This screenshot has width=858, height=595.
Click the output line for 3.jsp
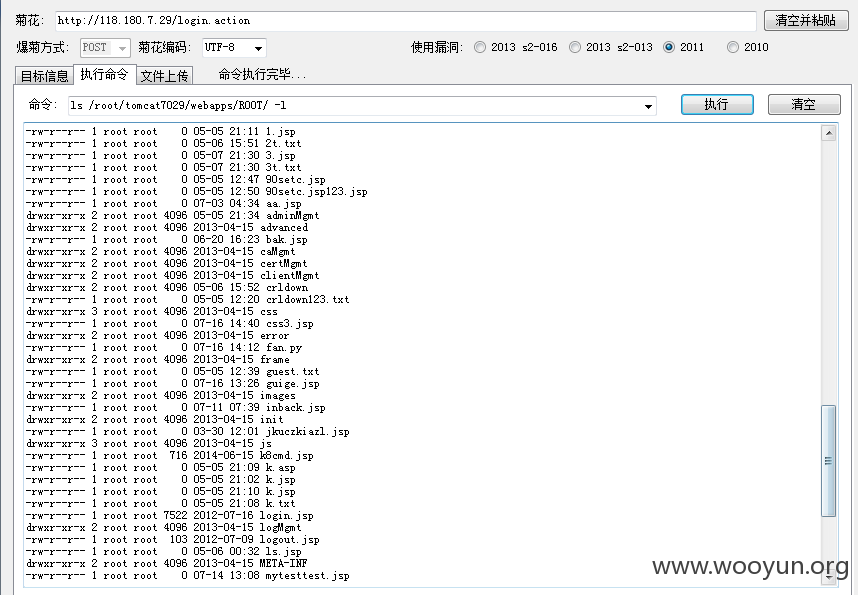(160, 156)
